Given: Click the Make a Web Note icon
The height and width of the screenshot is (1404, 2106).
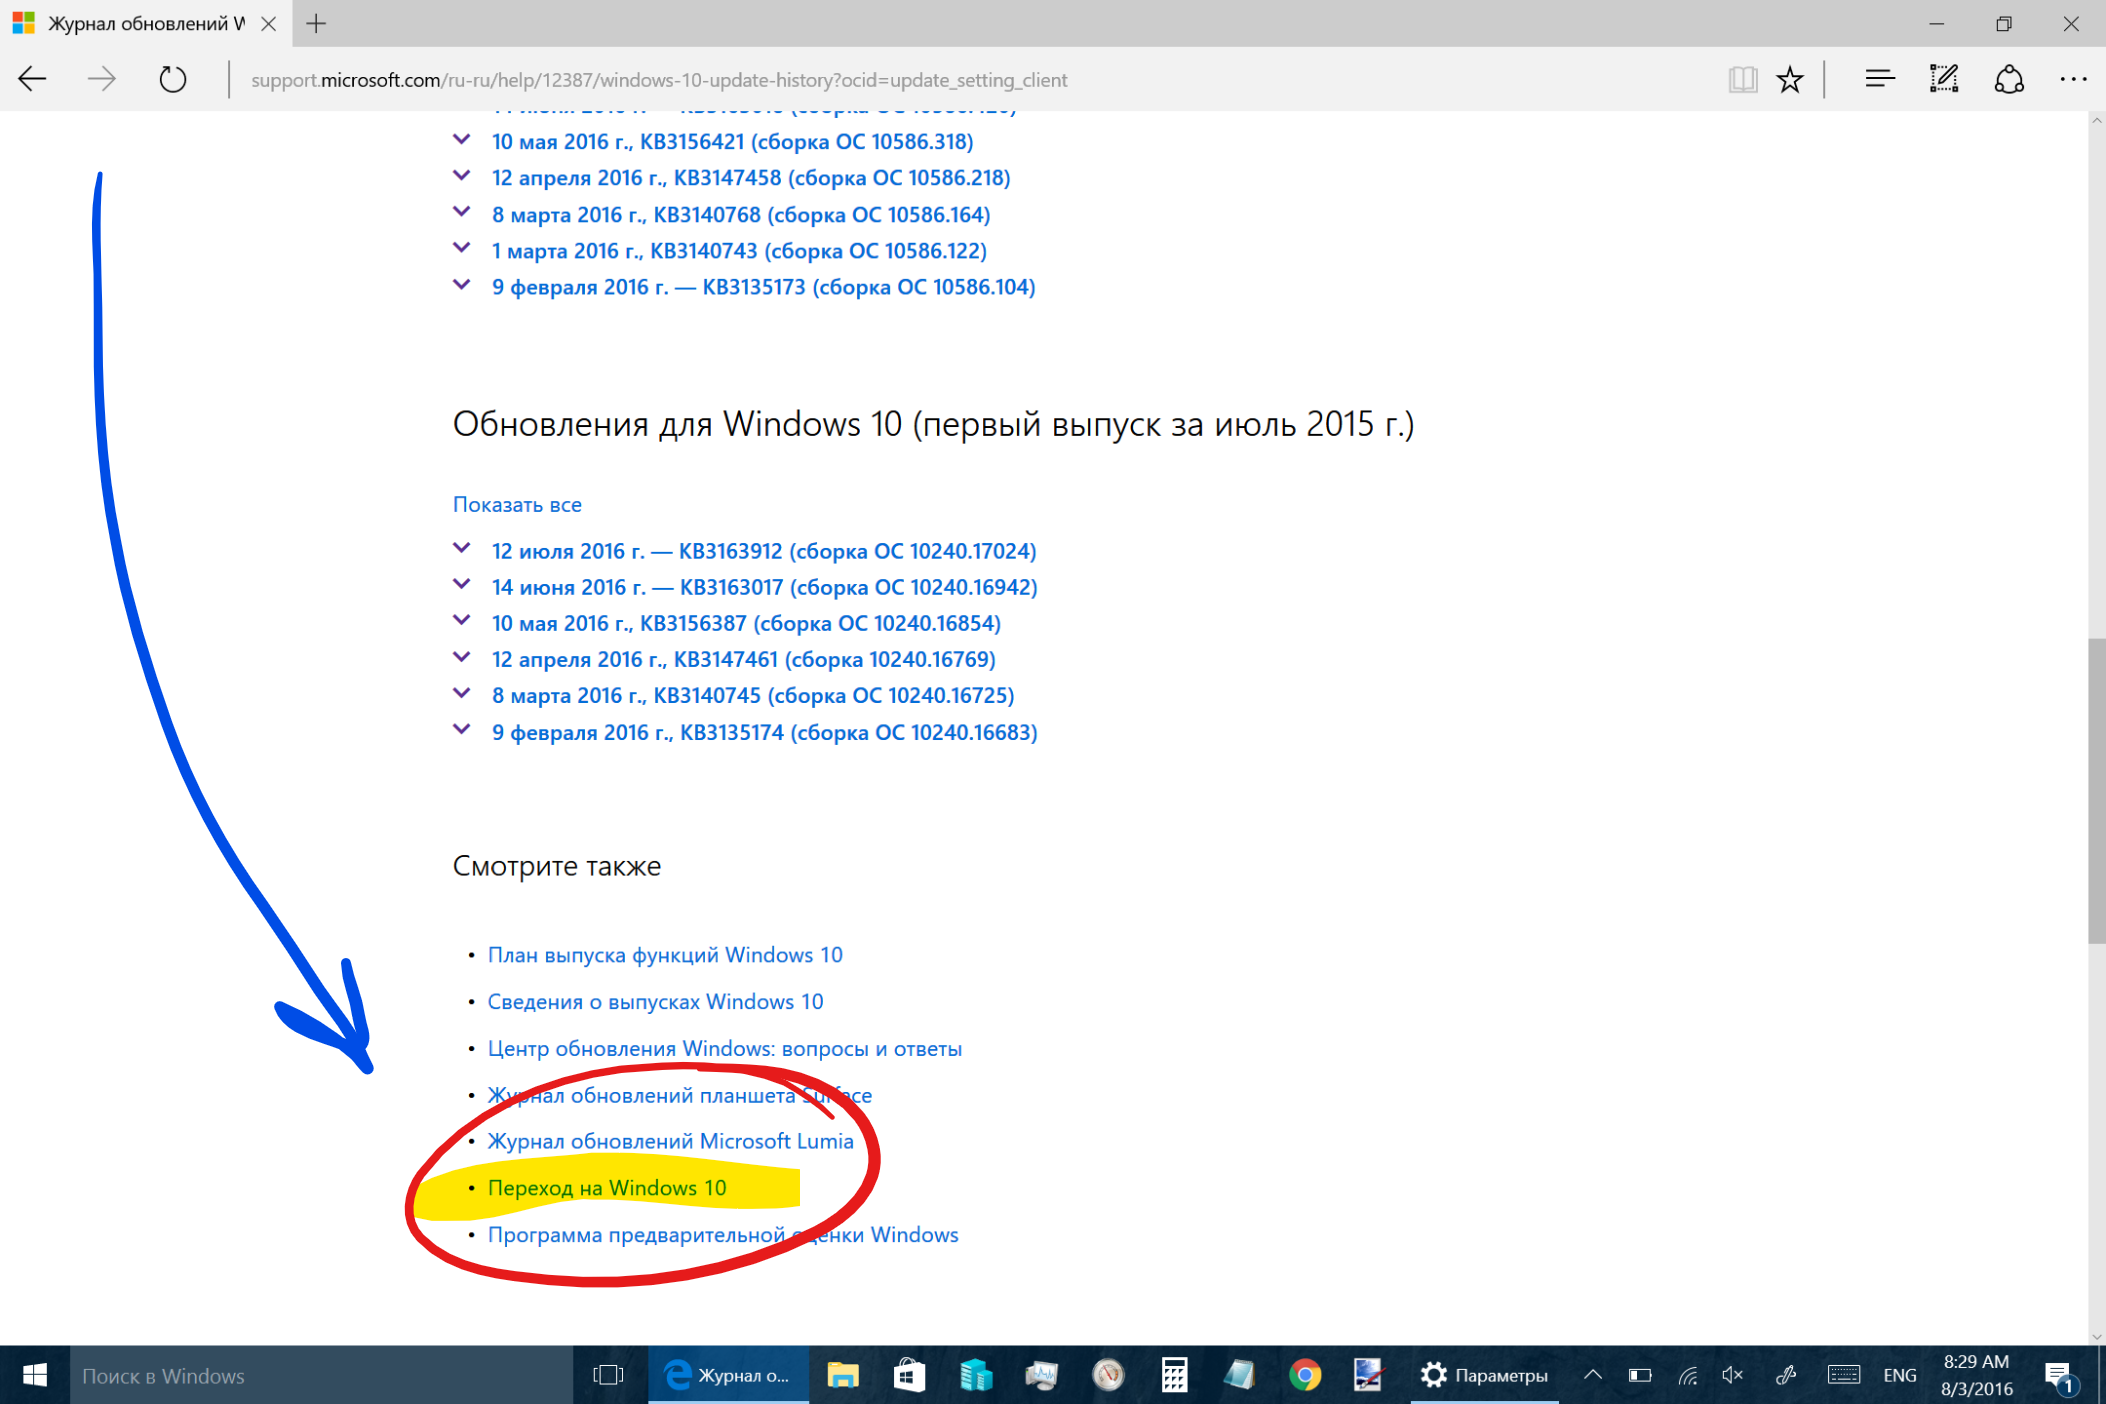Looking at the screenshot, I should pyautogui.click(x=1944, y=79).
